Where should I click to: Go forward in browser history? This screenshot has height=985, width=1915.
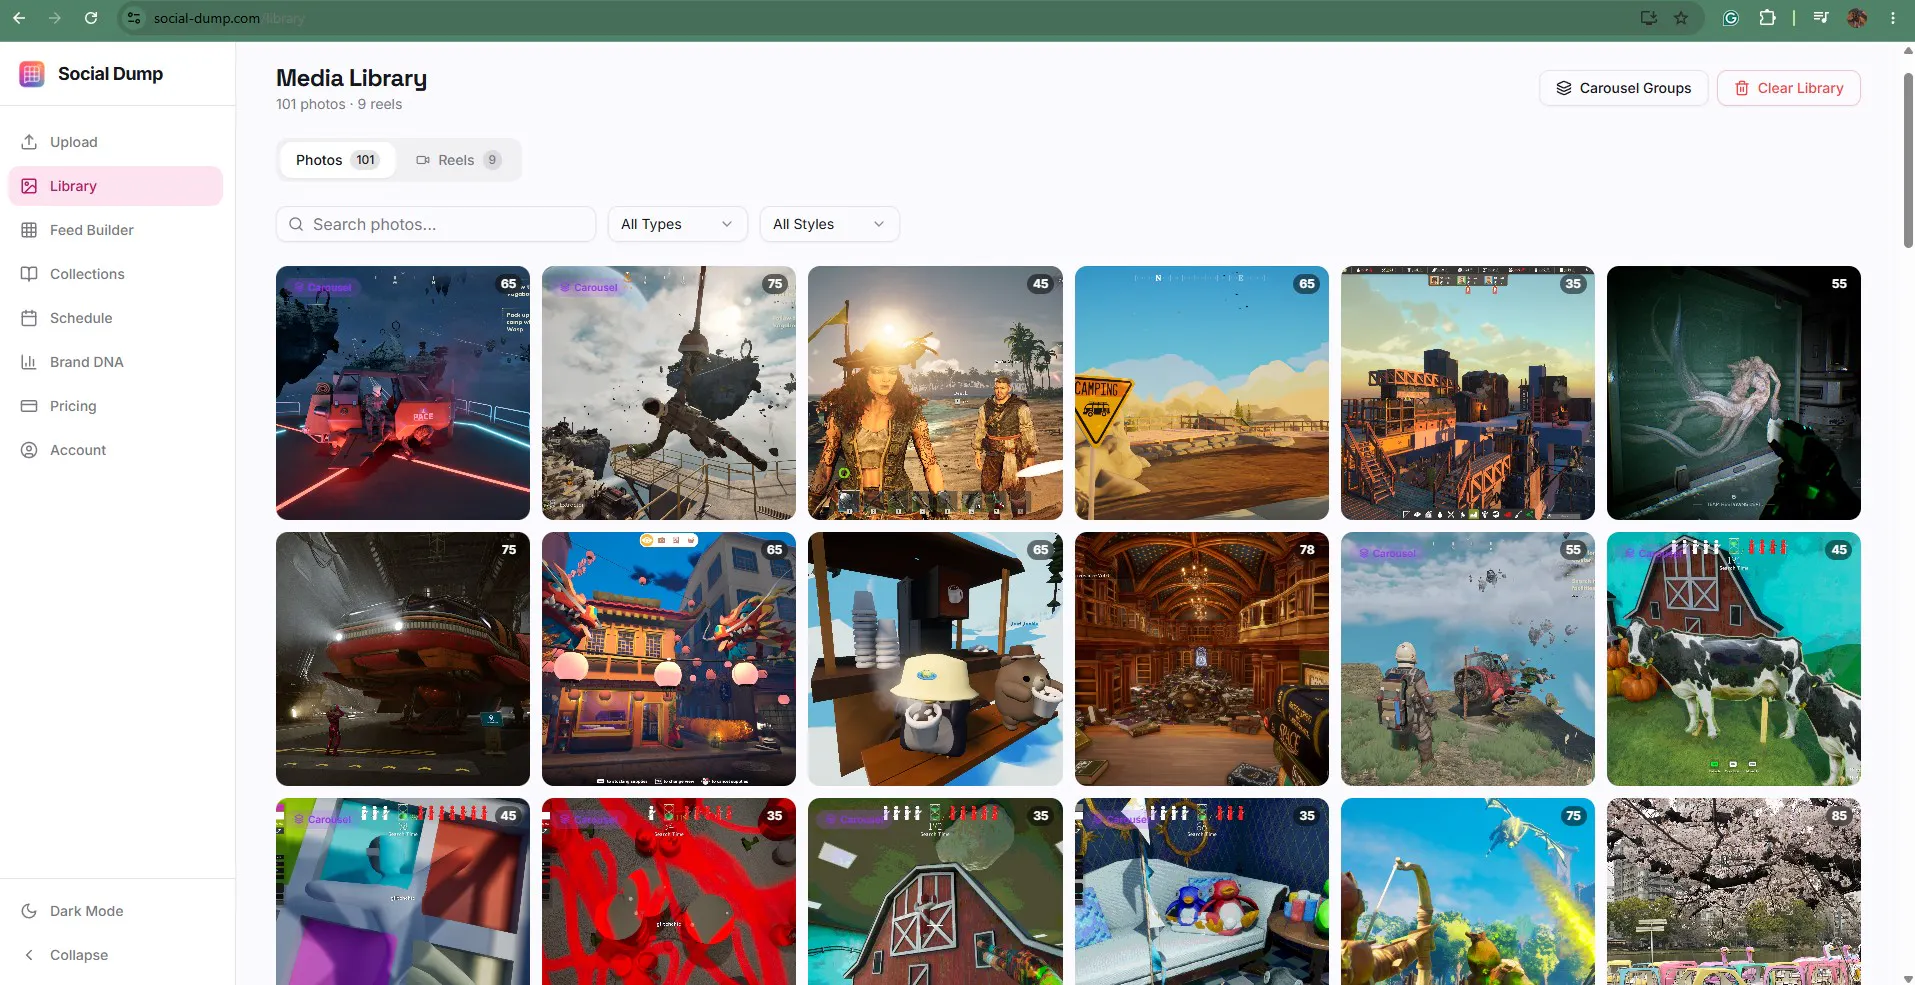click(55, 18)
